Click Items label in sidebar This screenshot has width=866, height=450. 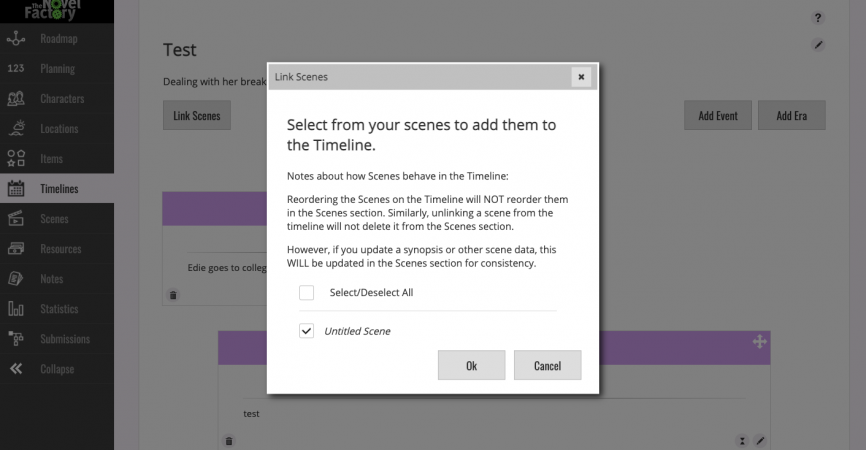[x=51, y=158]
